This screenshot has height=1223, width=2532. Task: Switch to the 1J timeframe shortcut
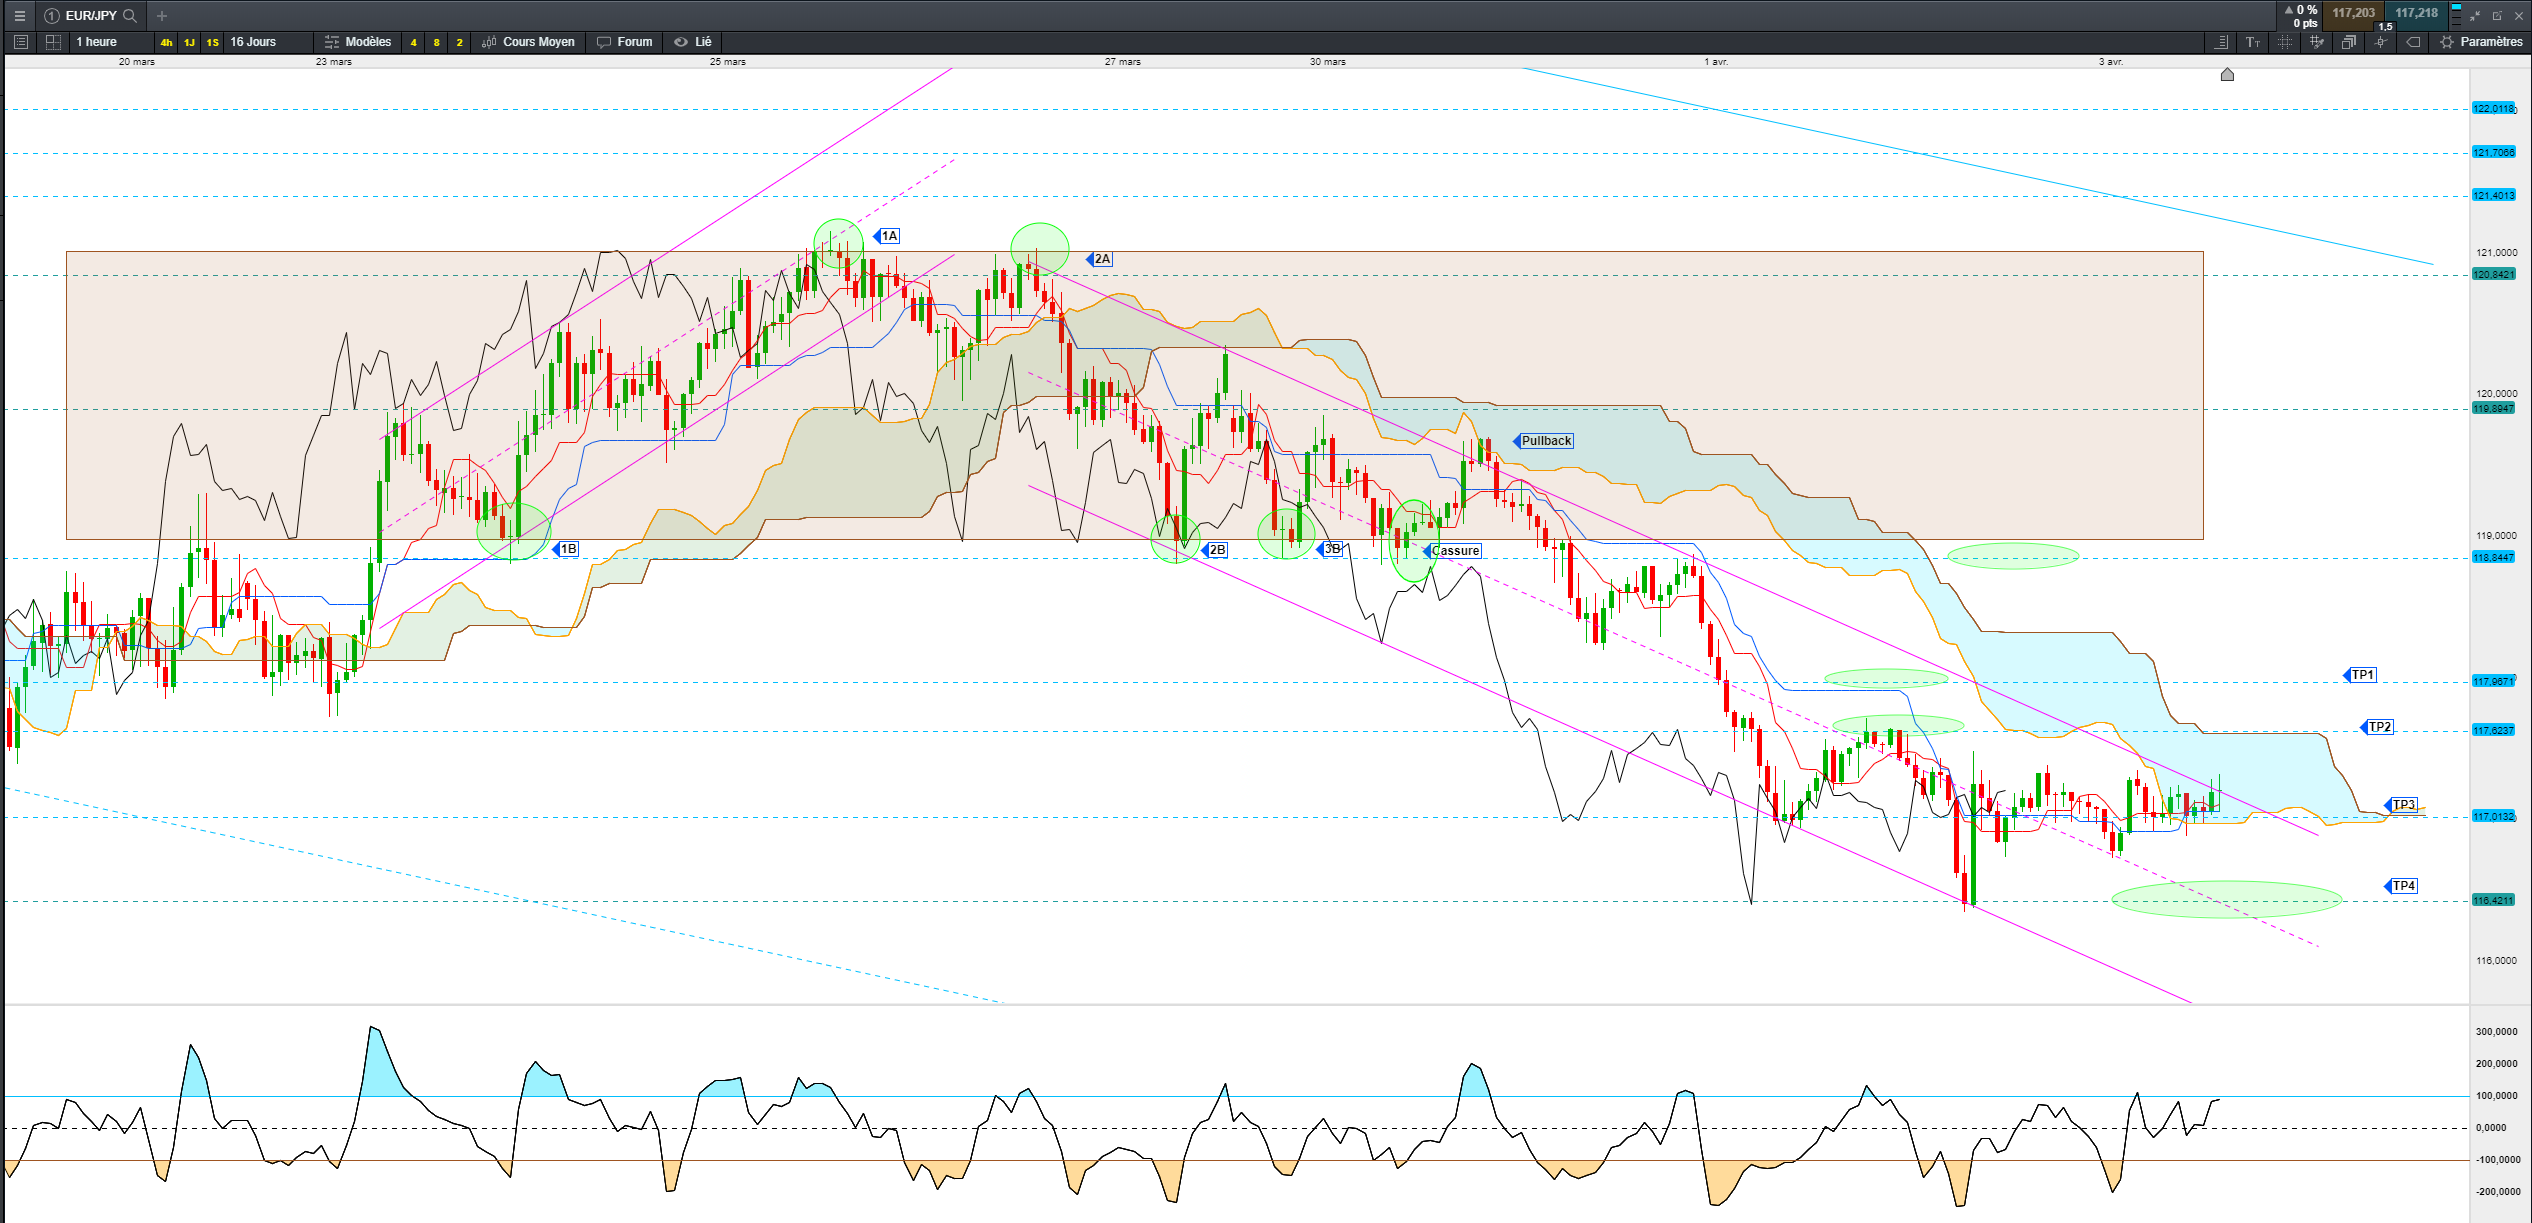[189, 42]
